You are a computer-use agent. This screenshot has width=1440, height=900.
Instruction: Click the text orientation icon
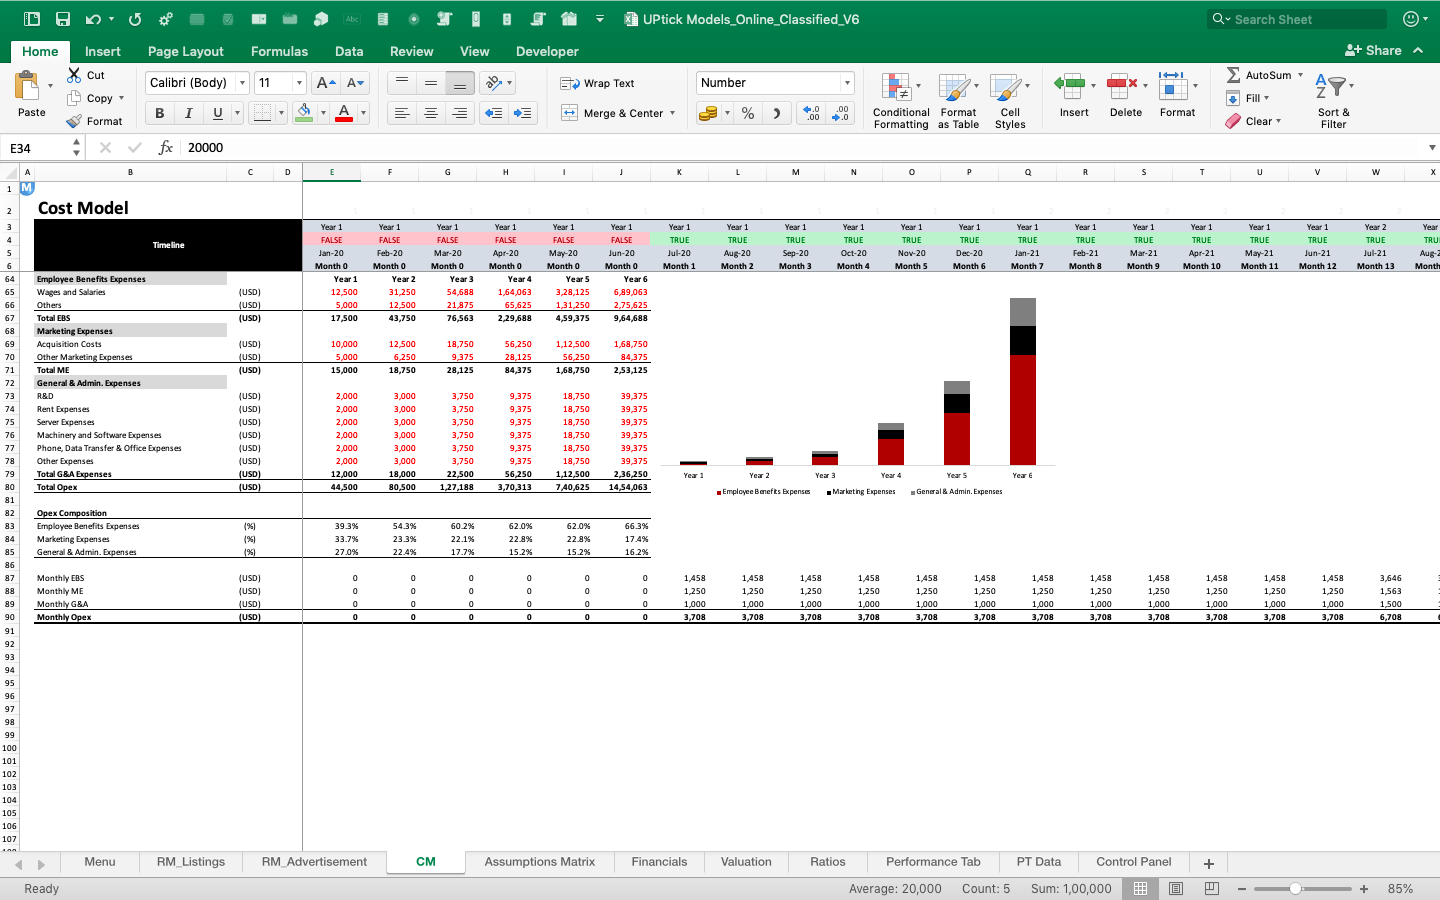click(x=493, y=83)
